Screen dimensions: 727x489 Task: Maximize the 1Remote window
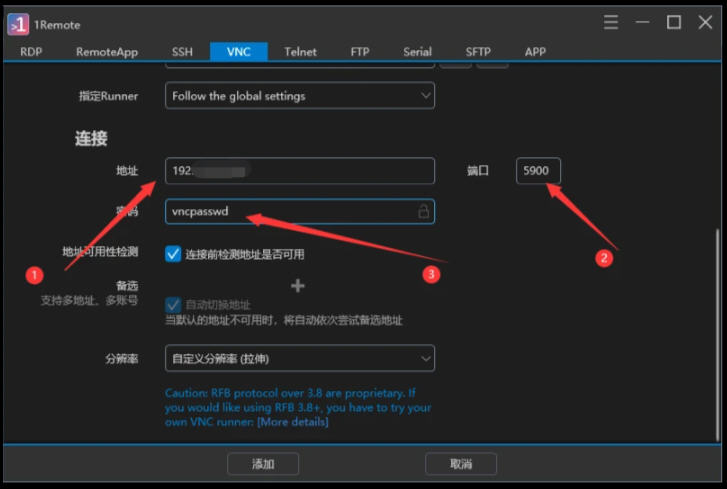click(x=674, y=22)
